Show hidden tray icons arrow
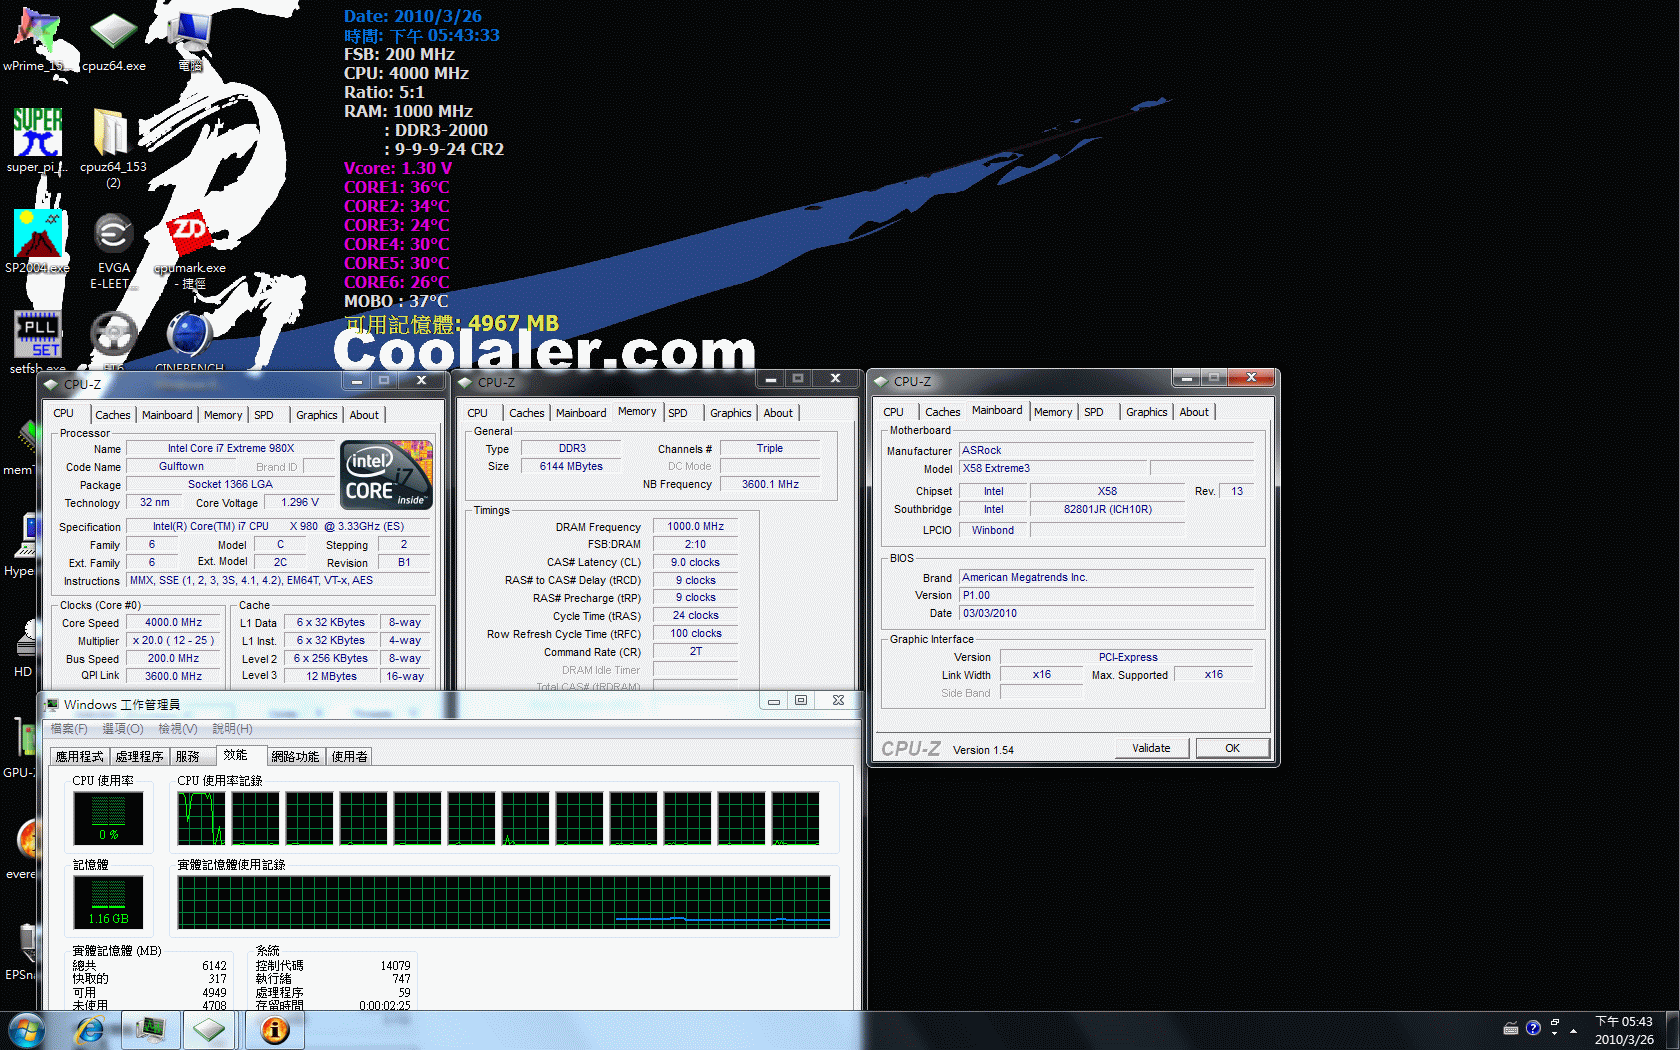The width and height of the screenshot is (1680, 1050). coord(1574,1030)
